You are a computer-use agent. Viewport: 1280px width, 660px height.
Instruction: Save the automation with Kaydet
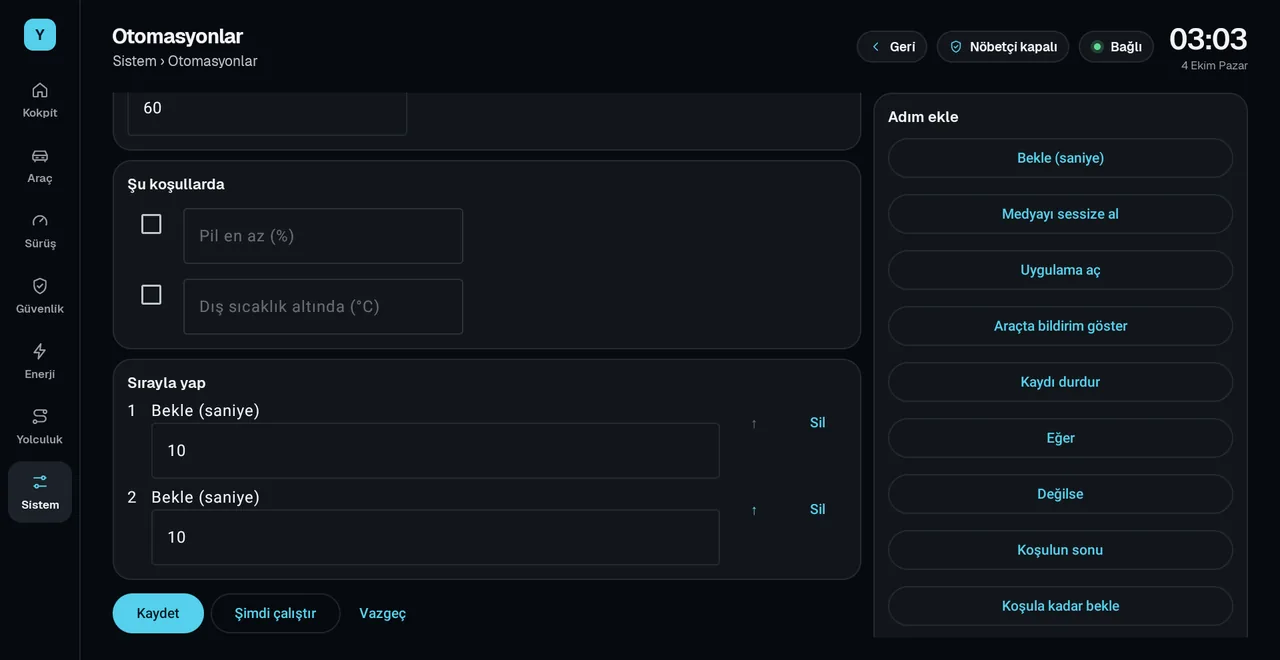(x=158, y=614)
